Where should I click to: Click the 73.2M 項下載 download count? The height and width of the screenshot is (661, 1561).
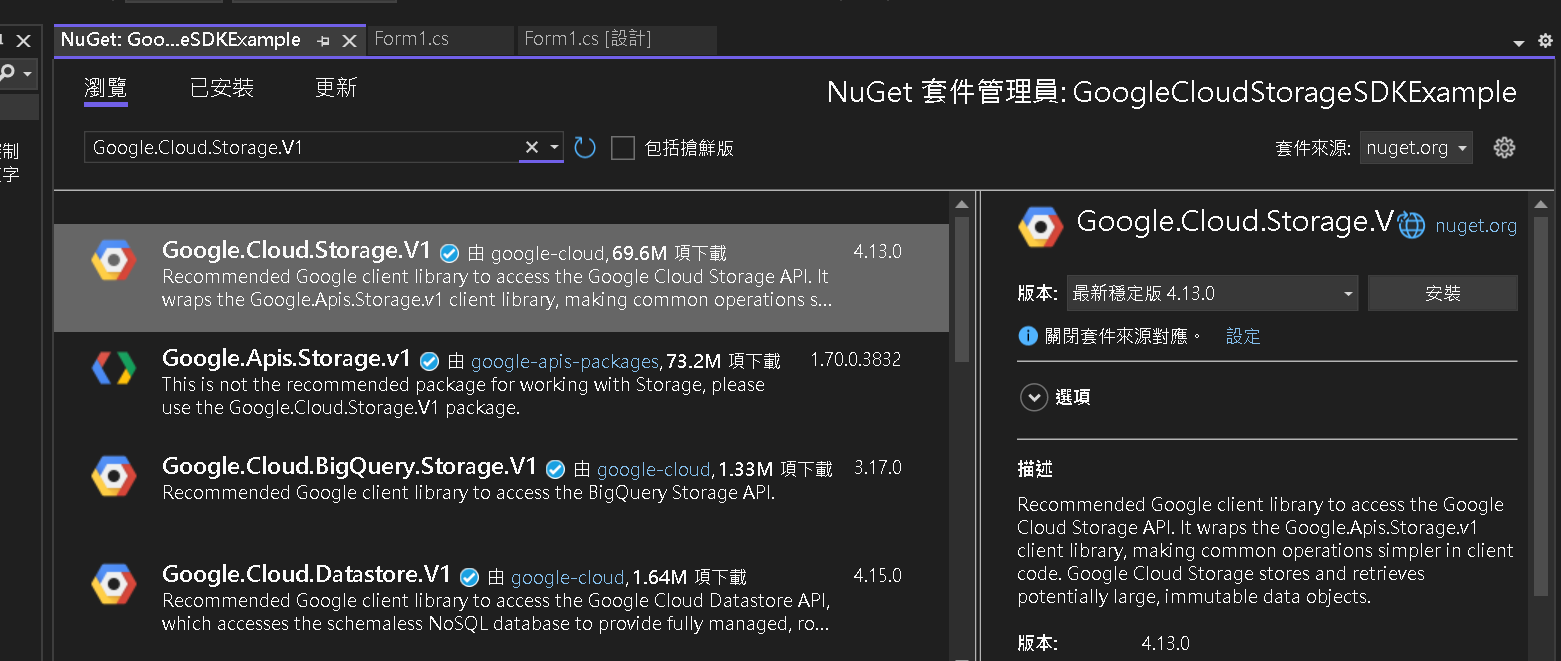coord(722,361)
